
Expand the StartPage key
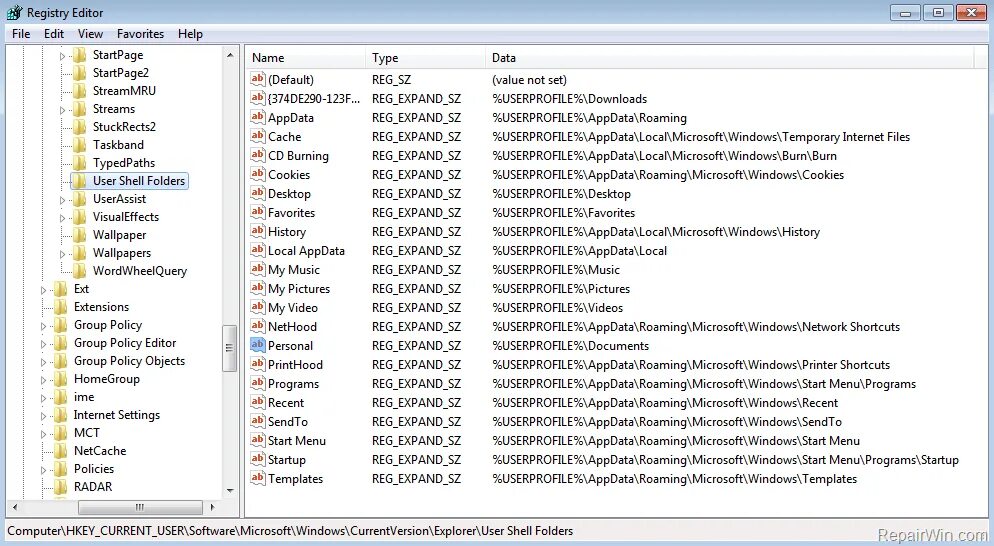click(x=62, y=56)
